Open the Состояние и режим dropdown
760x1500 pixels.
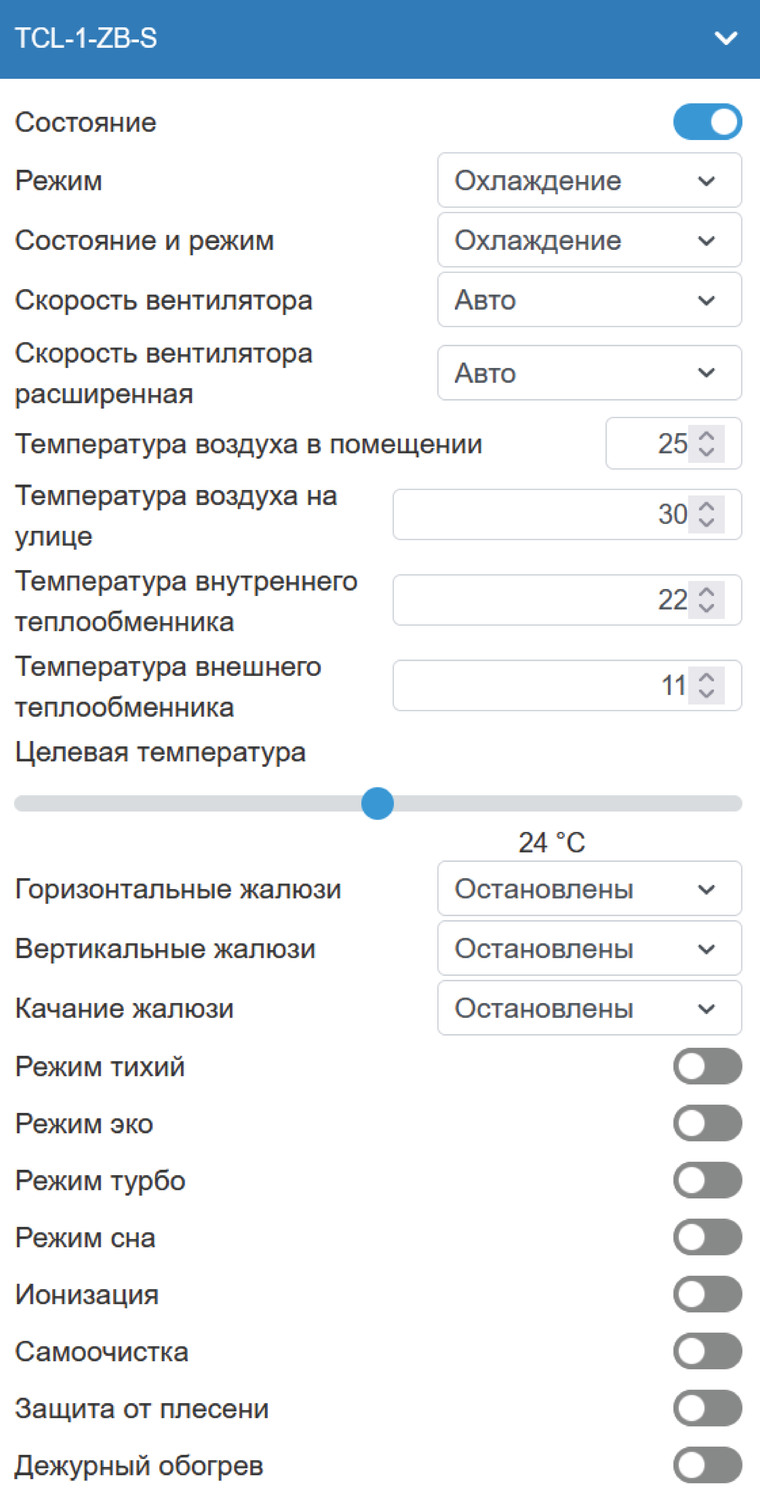[589, 241]
